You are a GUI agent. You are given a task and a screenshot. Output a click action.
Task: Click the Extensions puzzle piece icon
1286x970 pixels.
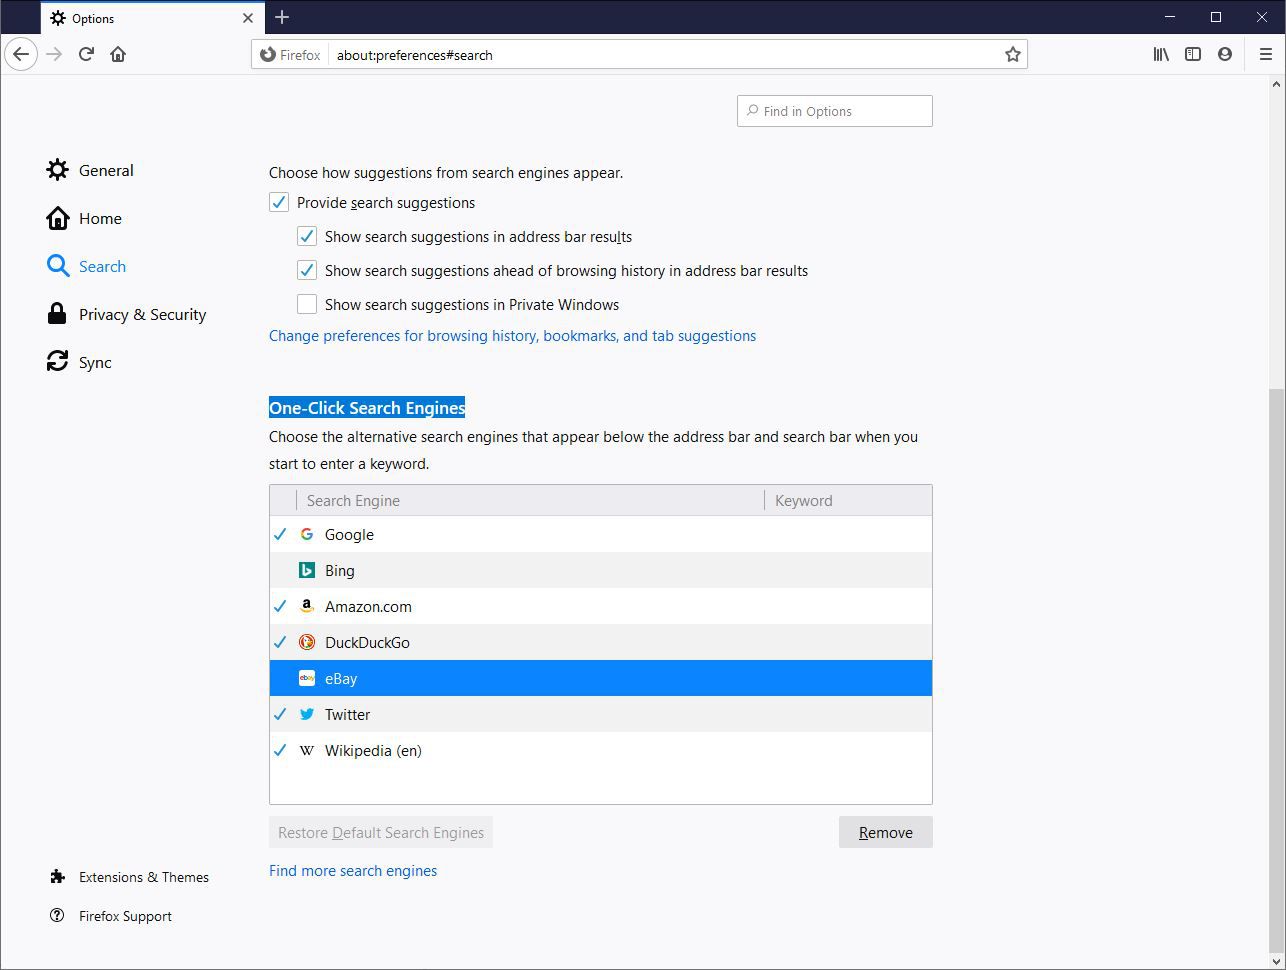57,877
